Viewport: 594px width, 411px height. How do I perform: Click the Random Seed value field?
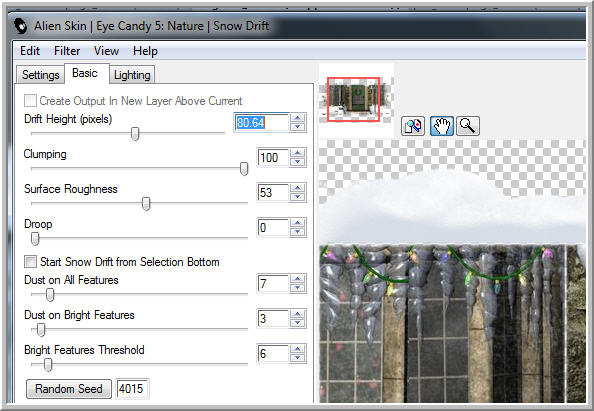pos(132,389)
